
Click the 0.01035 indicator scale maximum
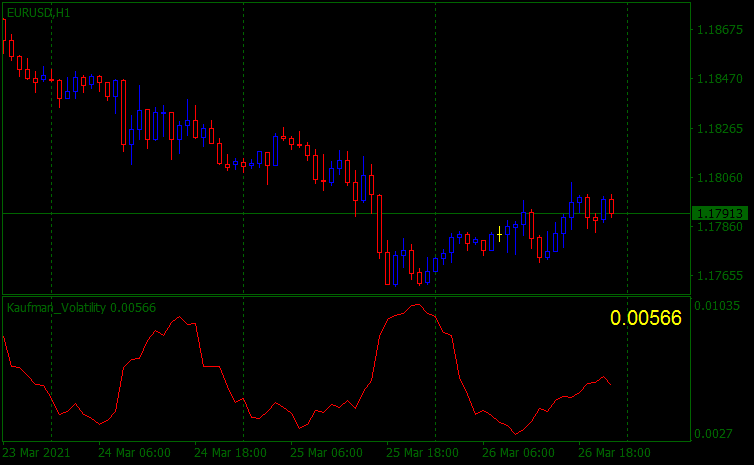click(717, 306)
